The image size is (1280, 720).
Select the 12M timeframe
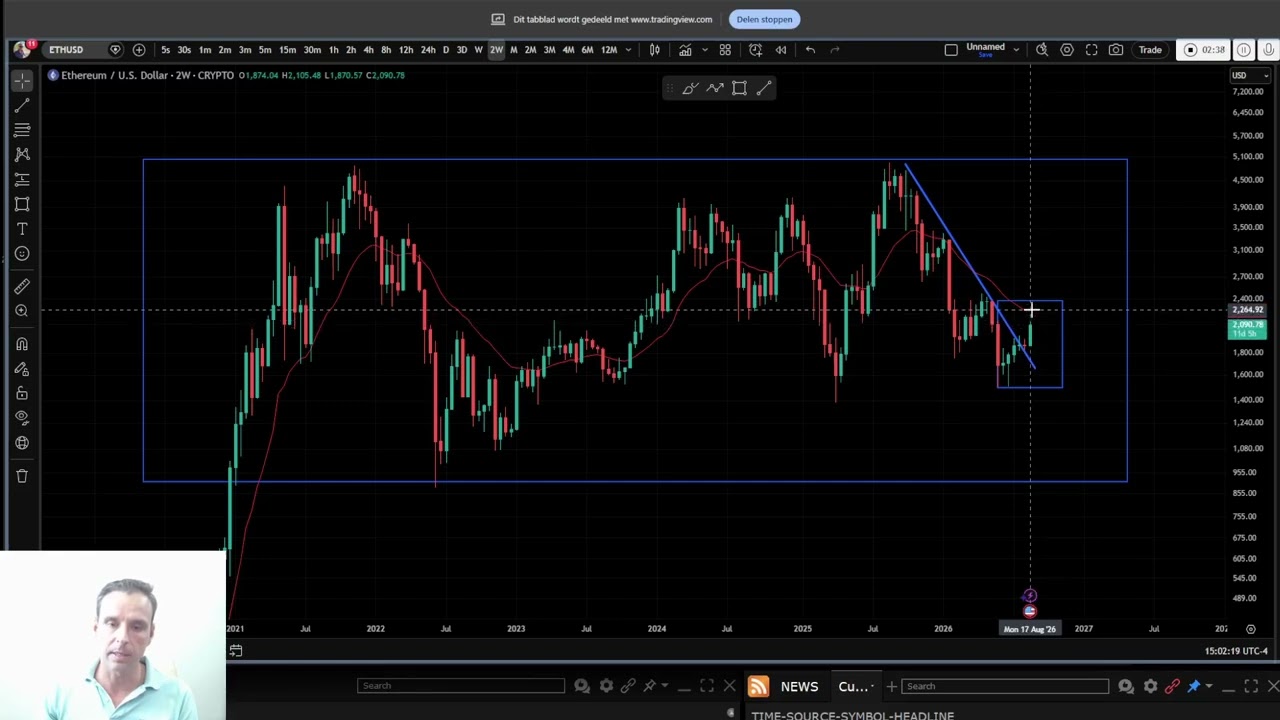(x=609, y=50)
